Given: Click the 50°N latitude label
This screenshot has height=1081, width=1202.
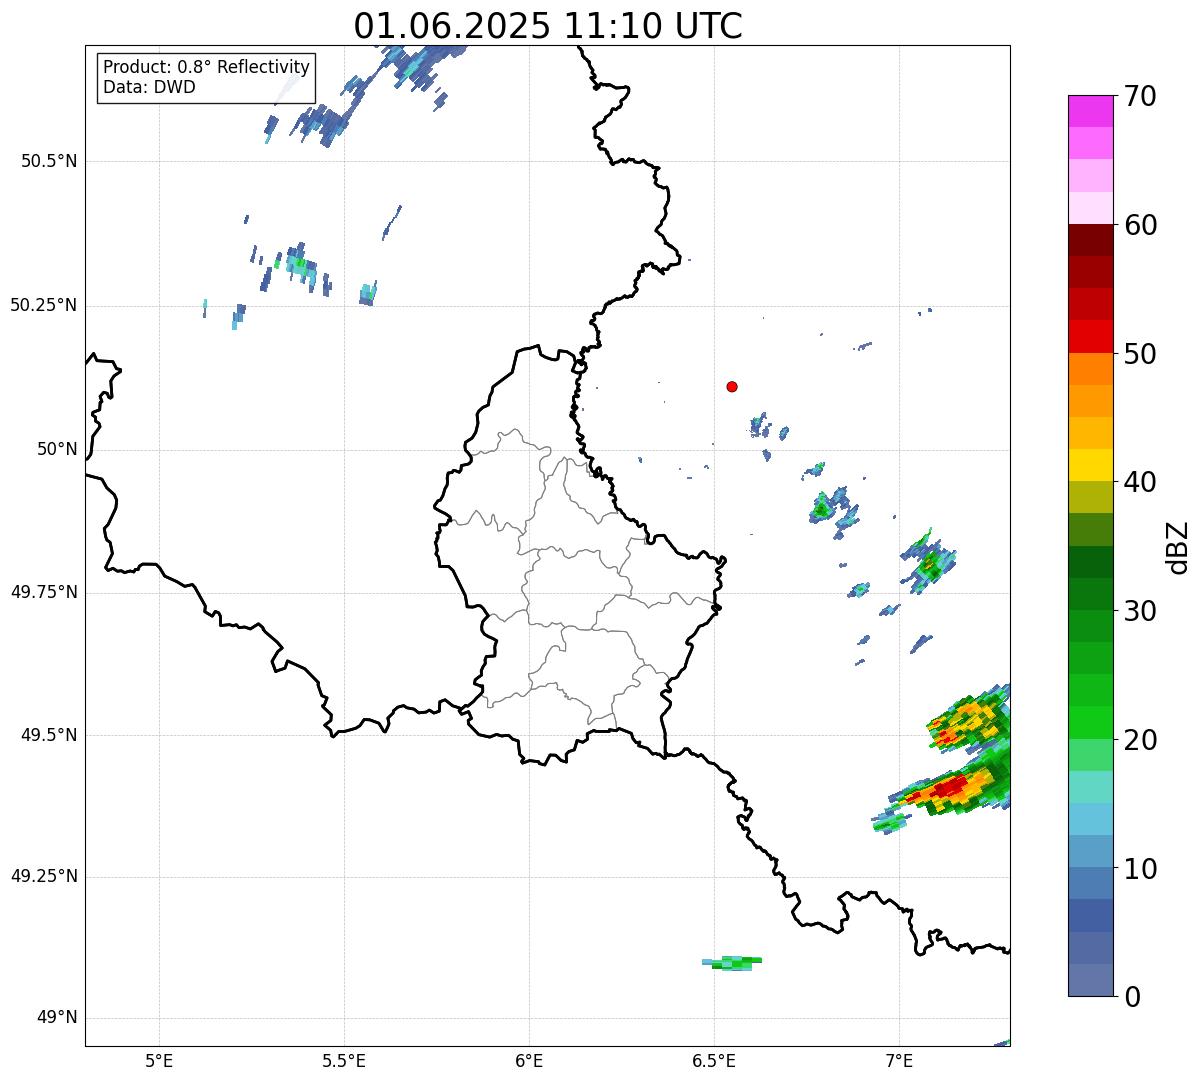Looking at the screenshot, I should click(x=57, y=449).
